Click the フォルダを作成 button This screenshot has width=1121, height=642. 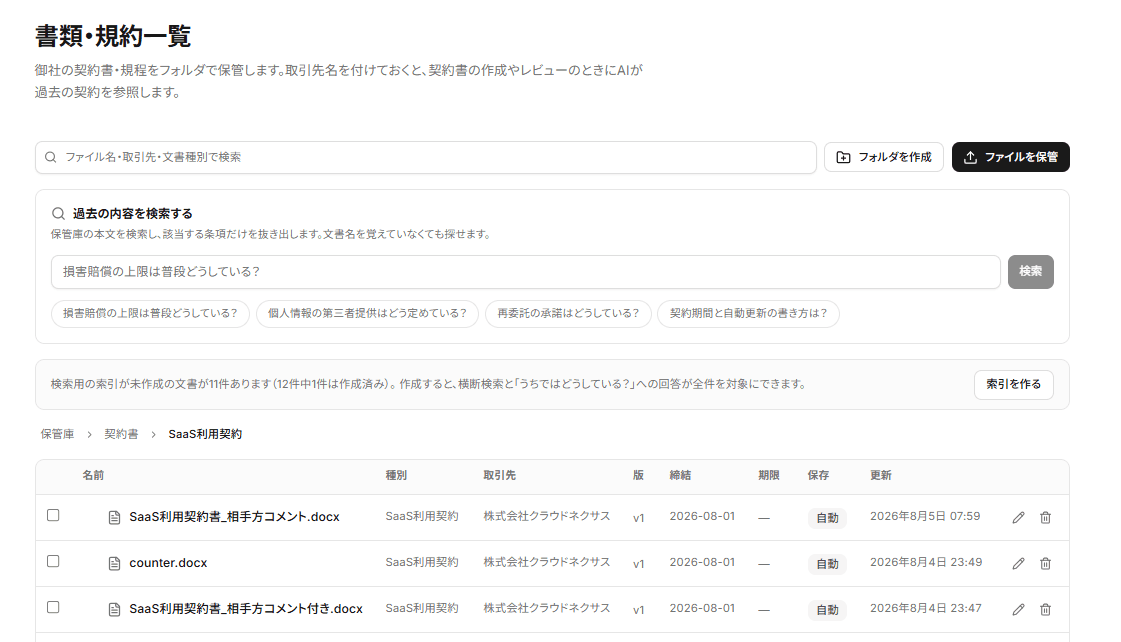tap(884, 157)
